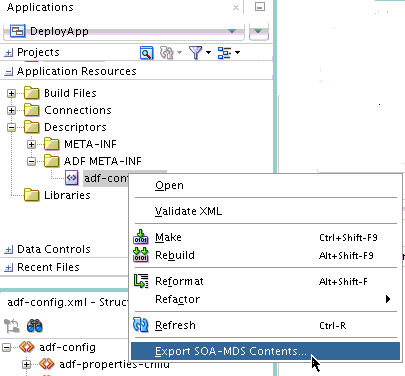
Task: Close the Applications panel tab
Action: pyautogui.click(x=236, y=7)
